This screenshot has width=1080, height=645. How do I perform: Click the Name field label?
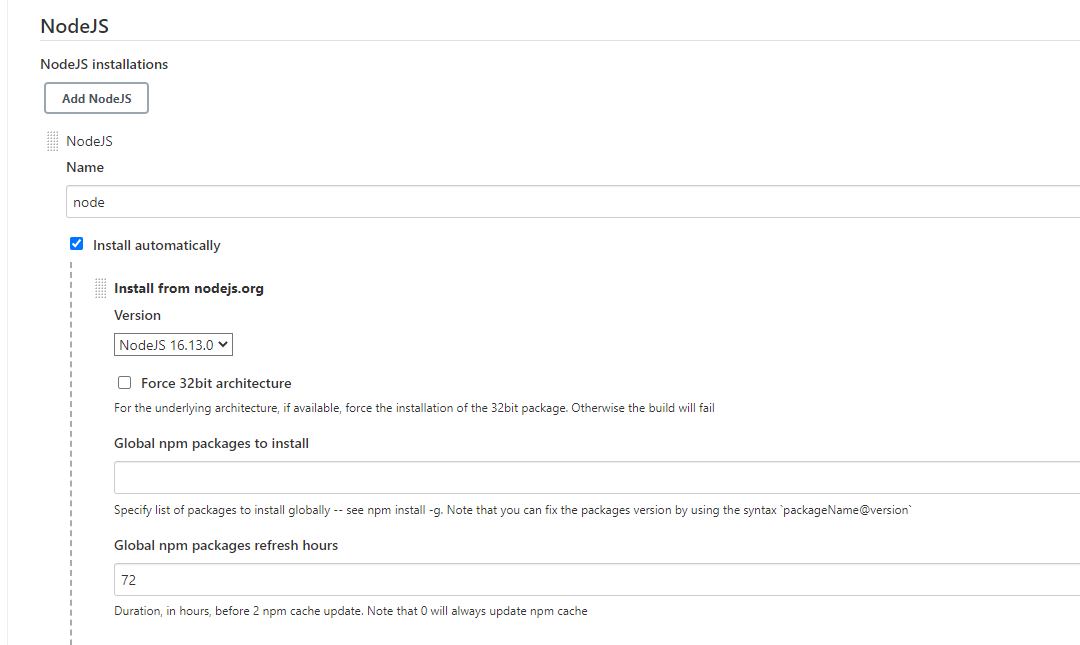pyautogui.click(x=85, y=167)
